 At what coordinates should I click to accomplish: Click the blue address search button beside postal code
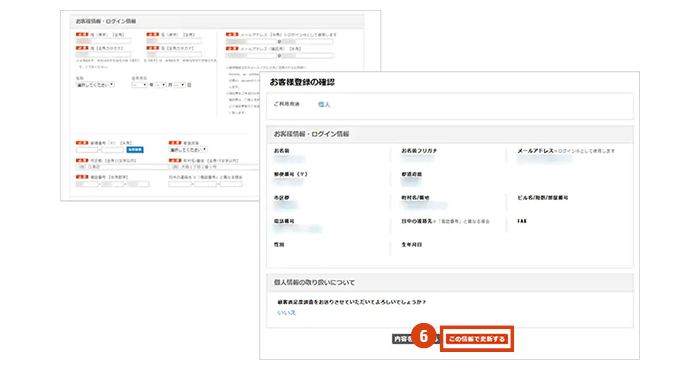pos(135,150)
